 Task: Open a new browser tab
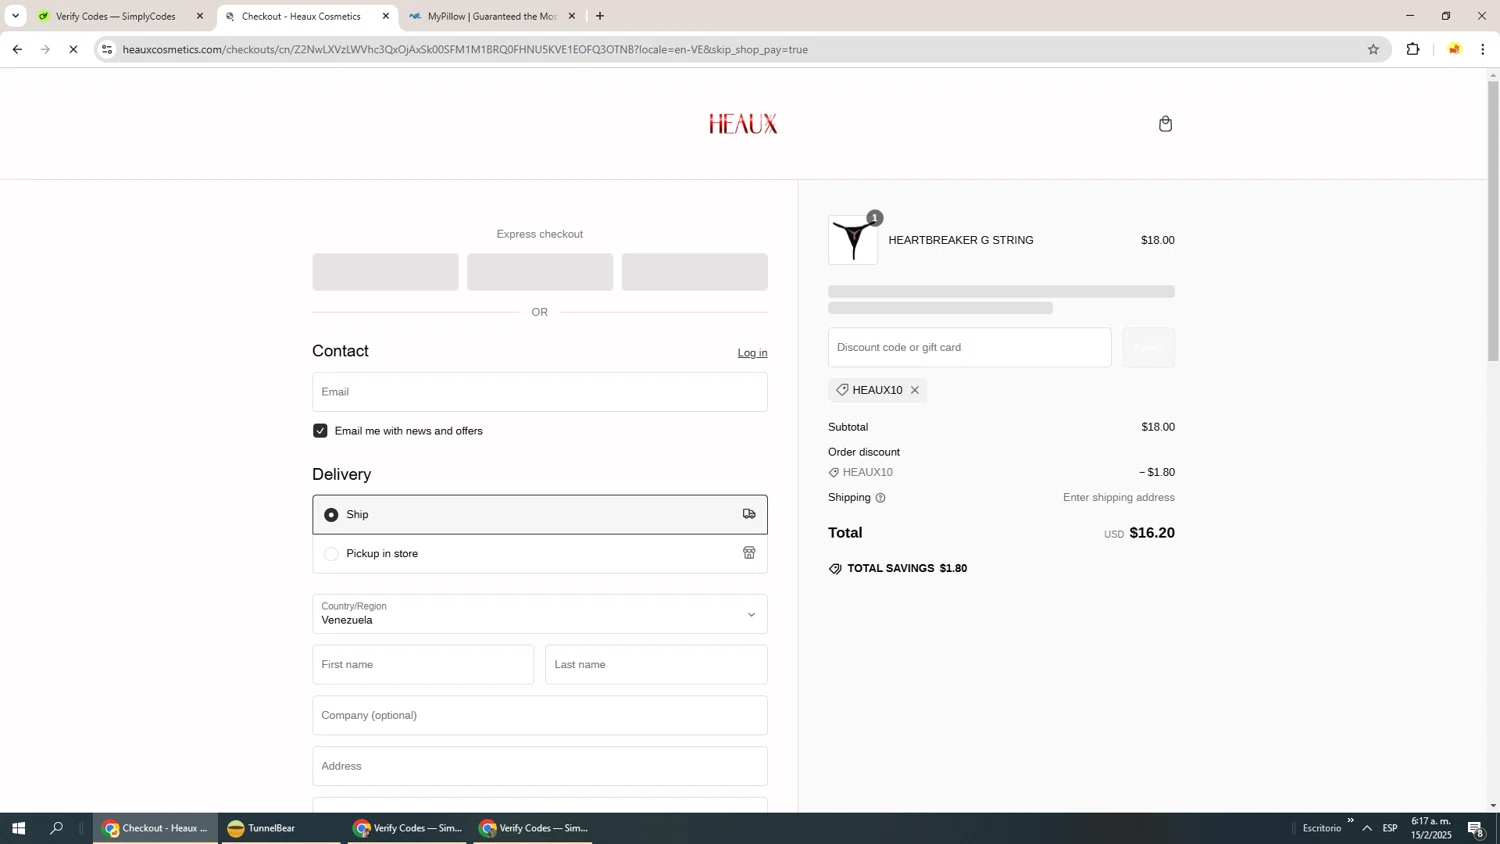coord(600,16)
